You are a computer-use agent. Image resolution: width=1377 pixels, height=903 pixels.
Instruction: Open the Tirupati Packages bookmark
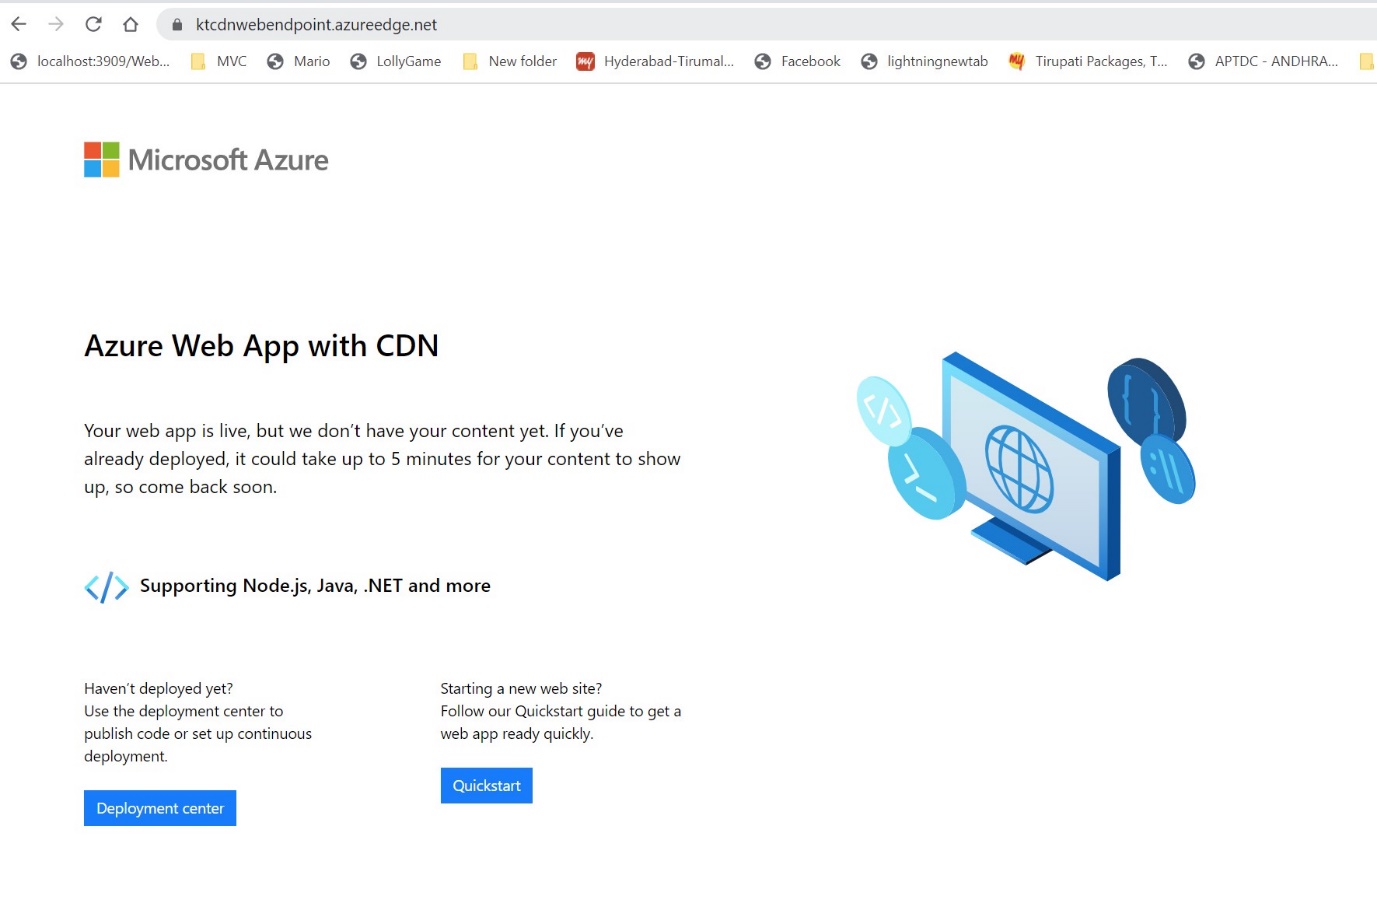point(1088,61)
